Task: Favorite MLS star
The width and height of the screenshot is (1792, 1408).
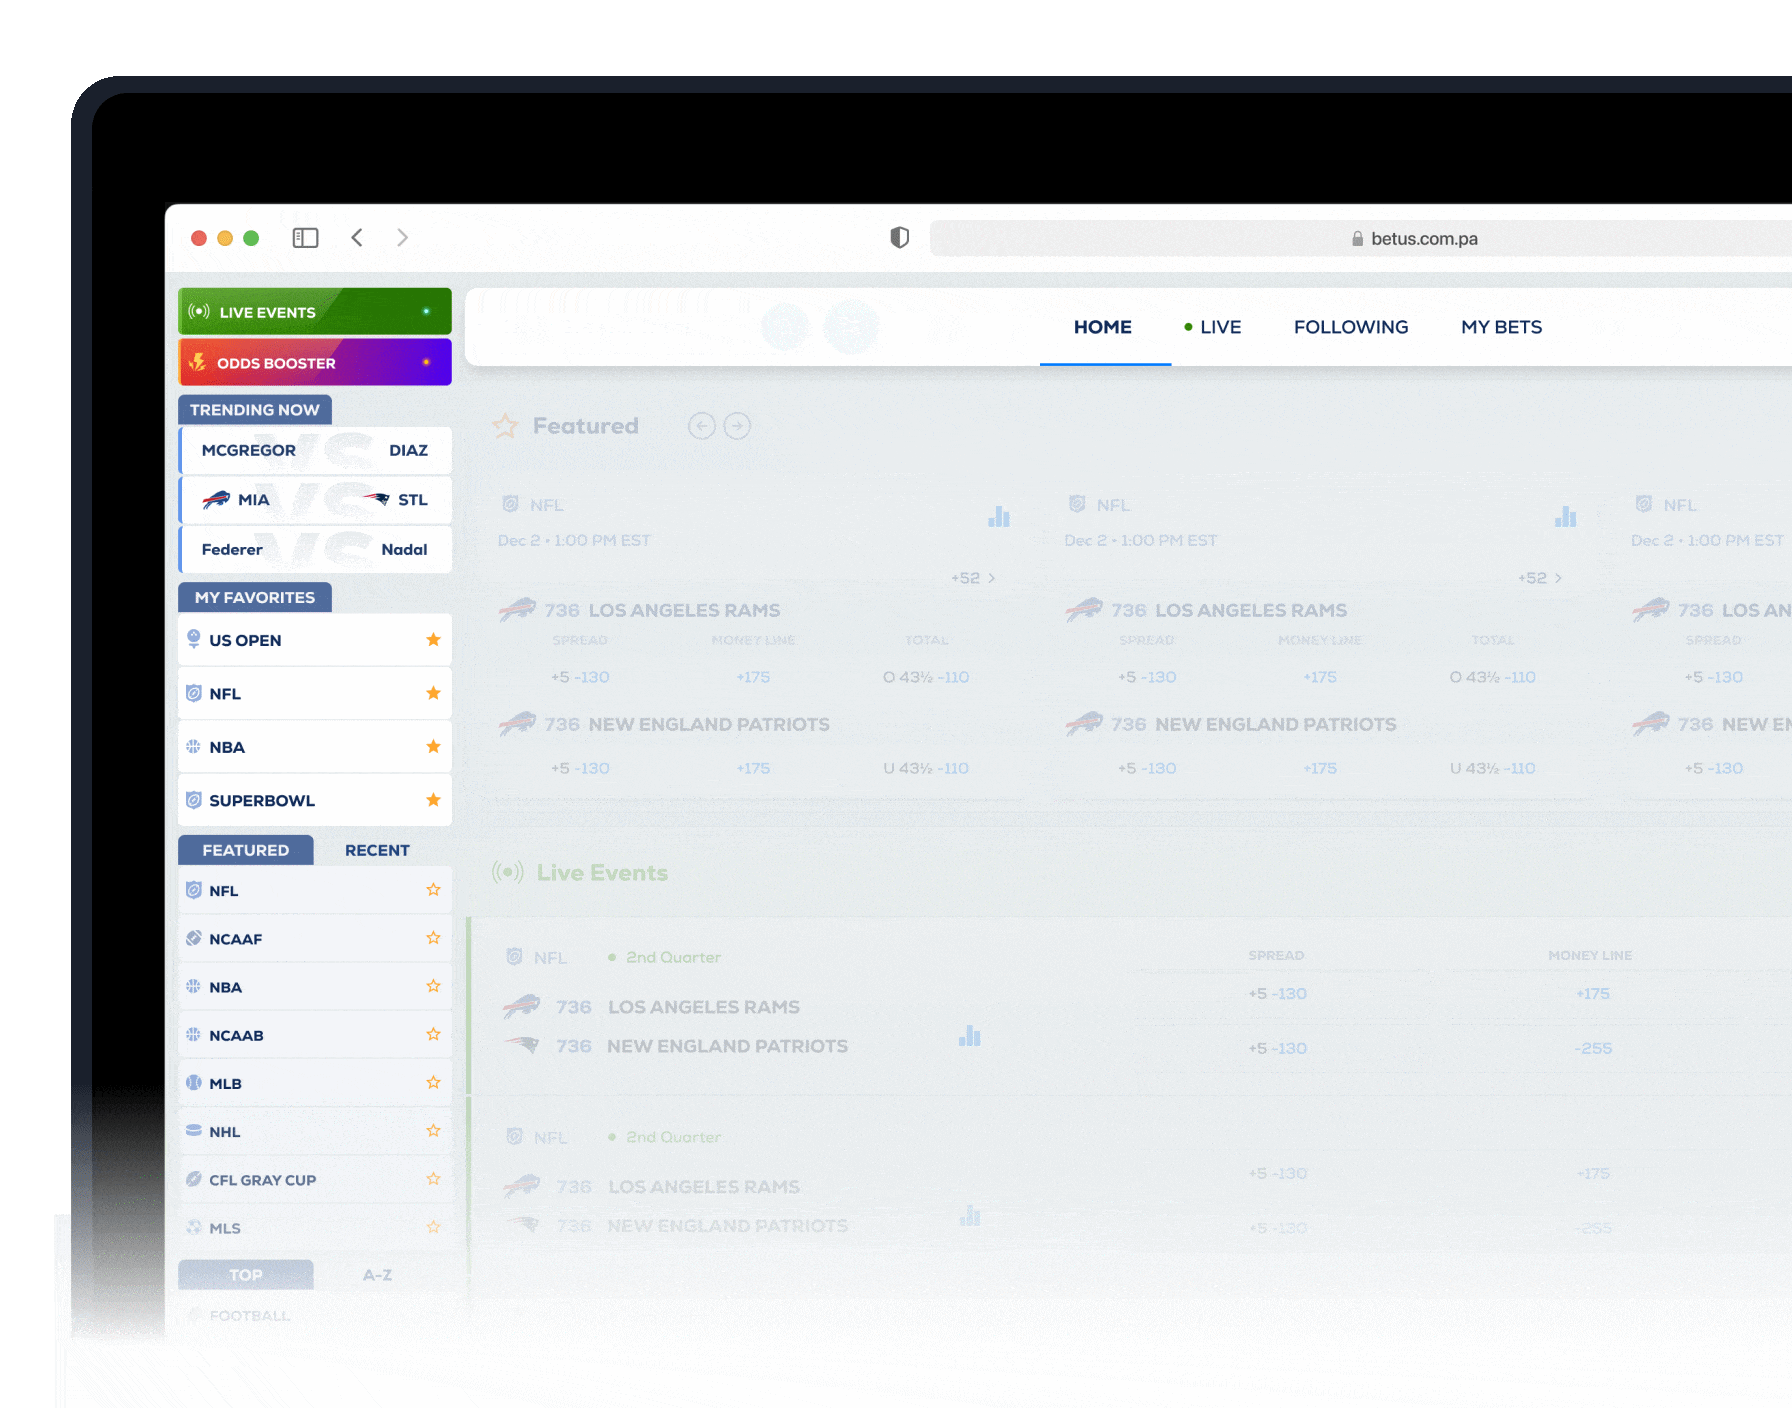Action: (x=433, y=1227)
